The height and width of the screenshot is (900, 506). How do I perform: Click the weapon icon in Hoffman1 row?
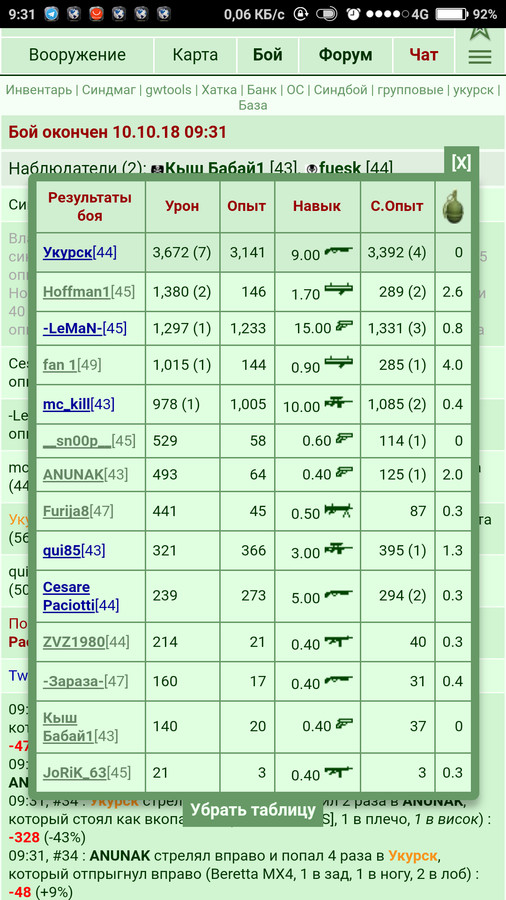[338, 291]
